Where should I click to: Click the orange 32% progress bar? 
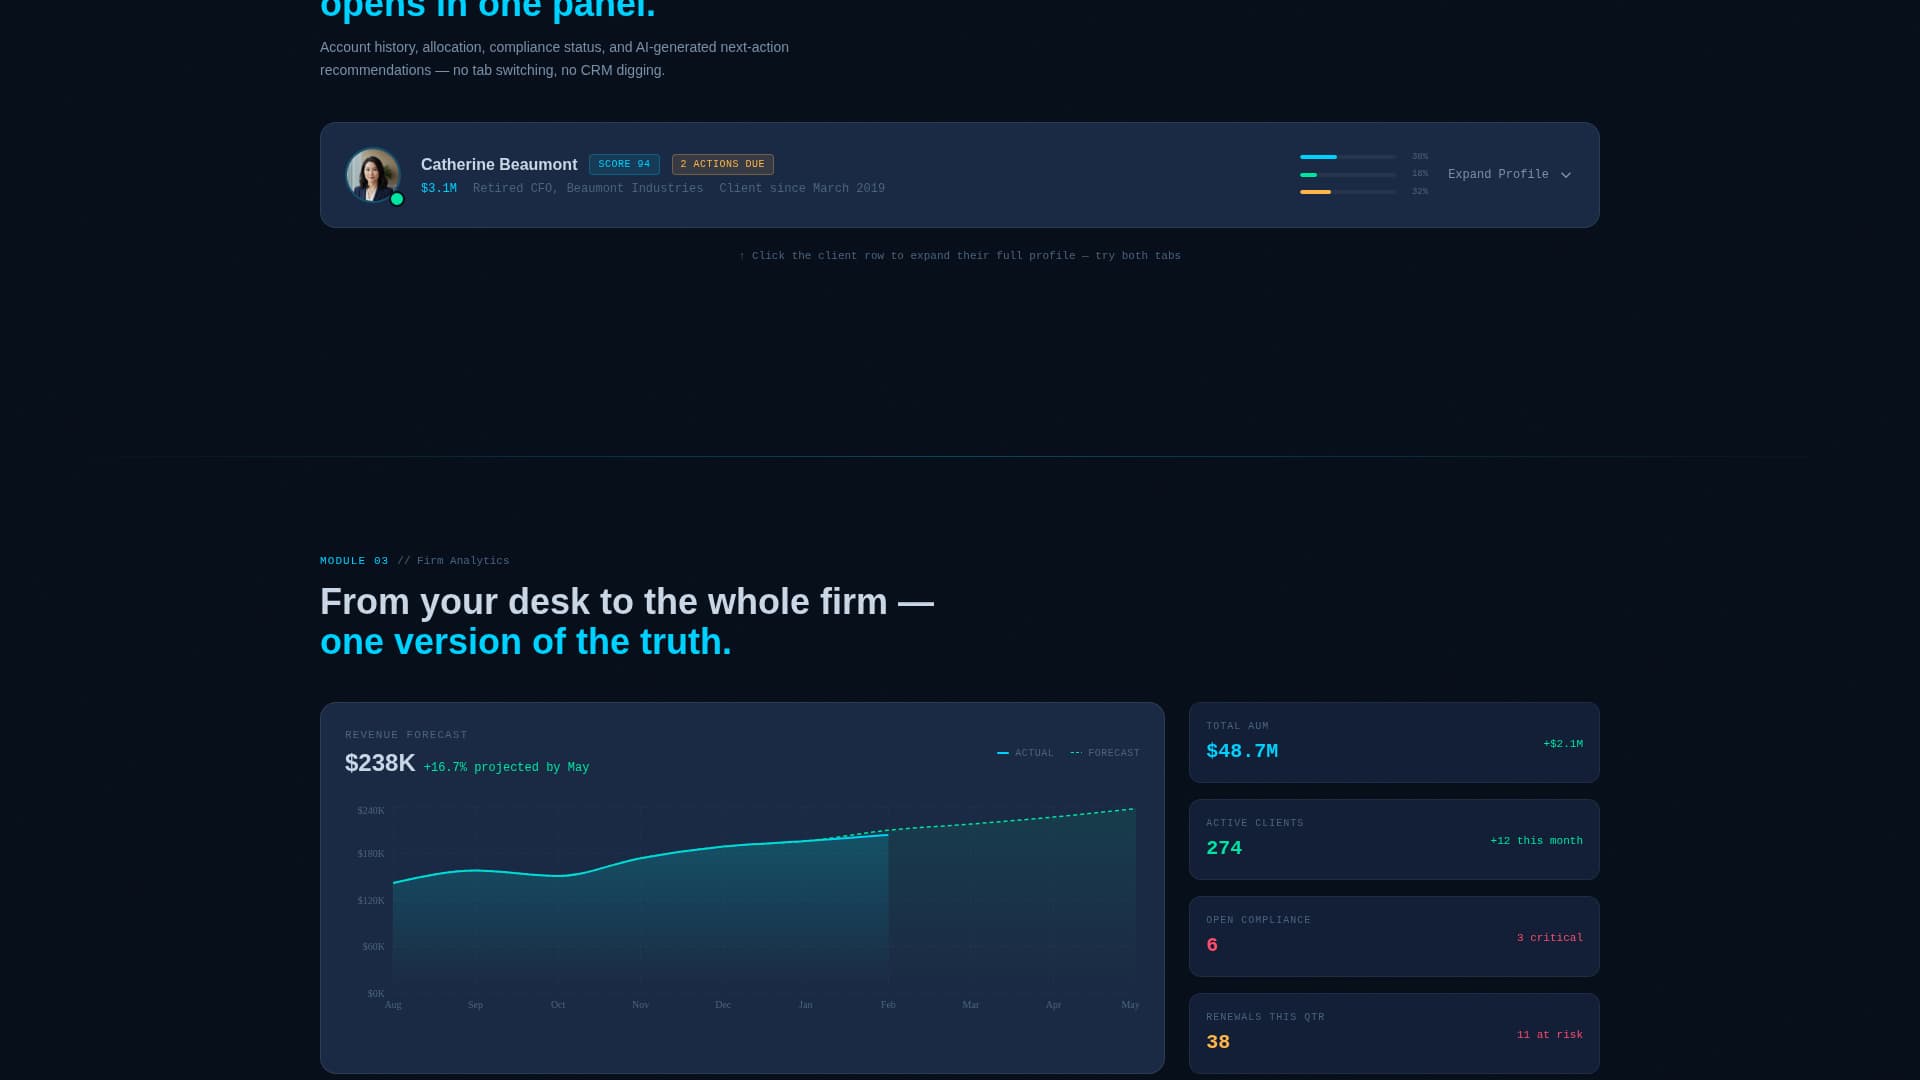pos(1315,191)
